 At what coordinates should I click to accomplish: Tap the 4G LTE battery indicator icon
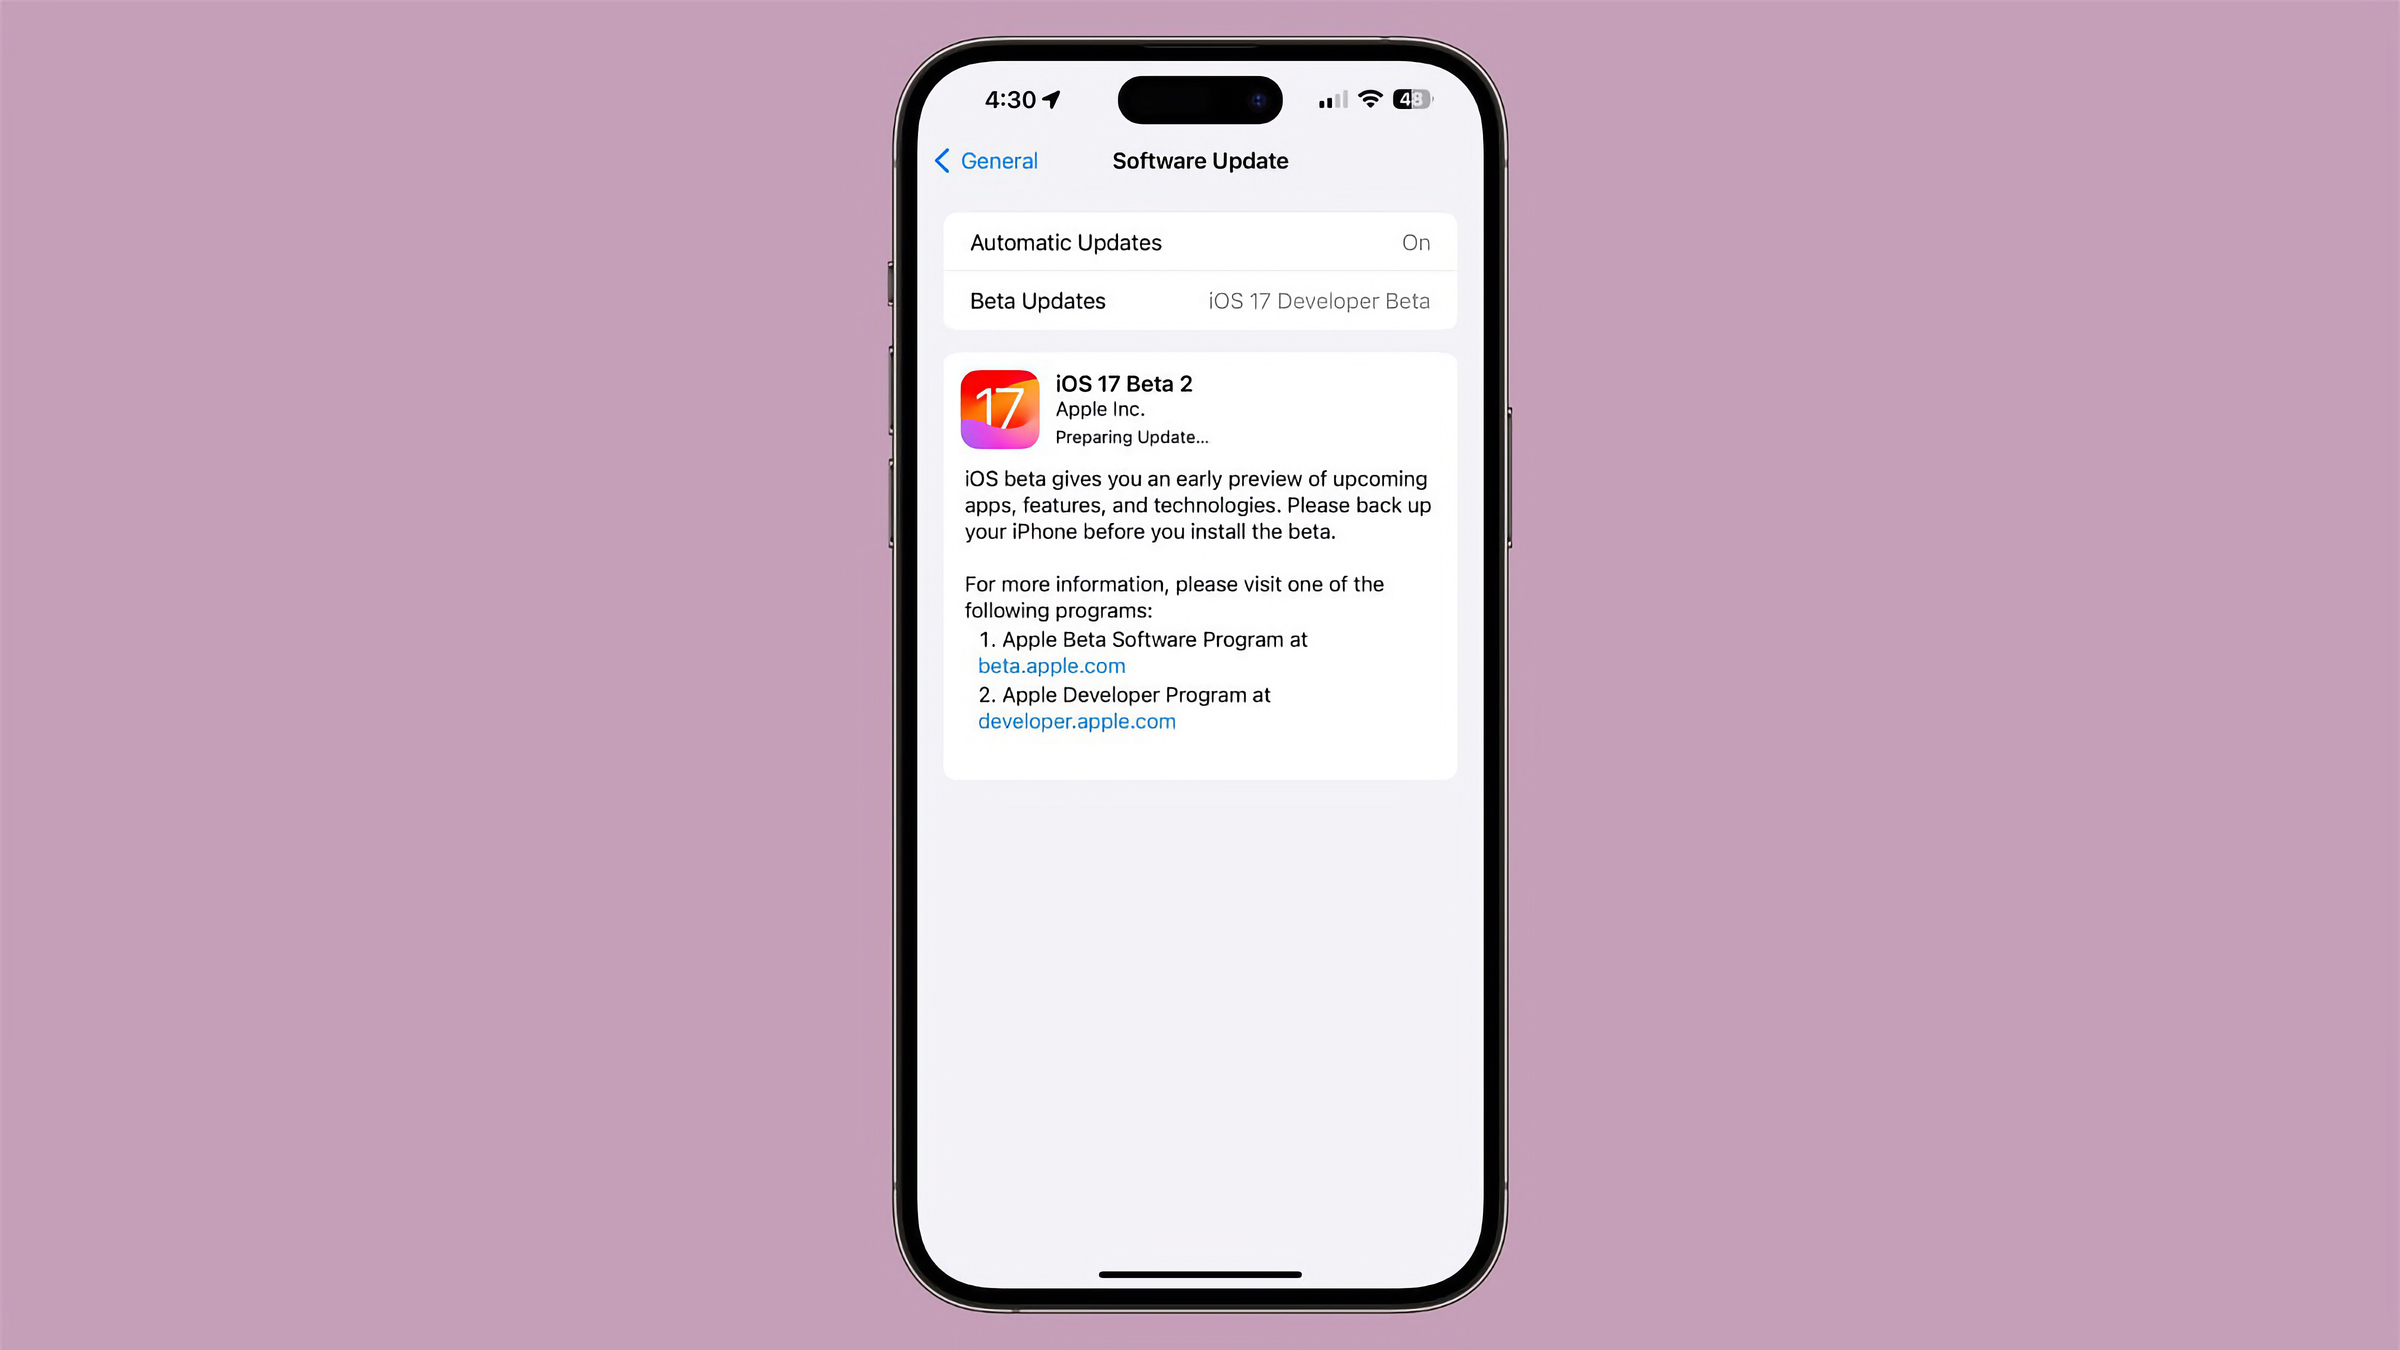(x=1411, y=99)
